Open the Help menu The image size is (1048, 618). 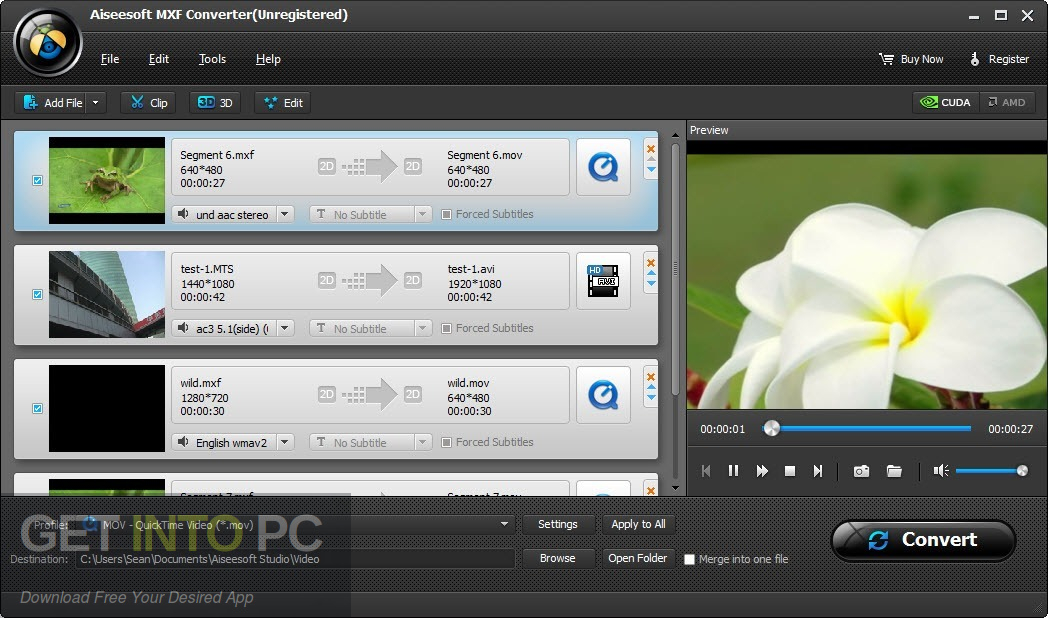[x=268, y=59]
